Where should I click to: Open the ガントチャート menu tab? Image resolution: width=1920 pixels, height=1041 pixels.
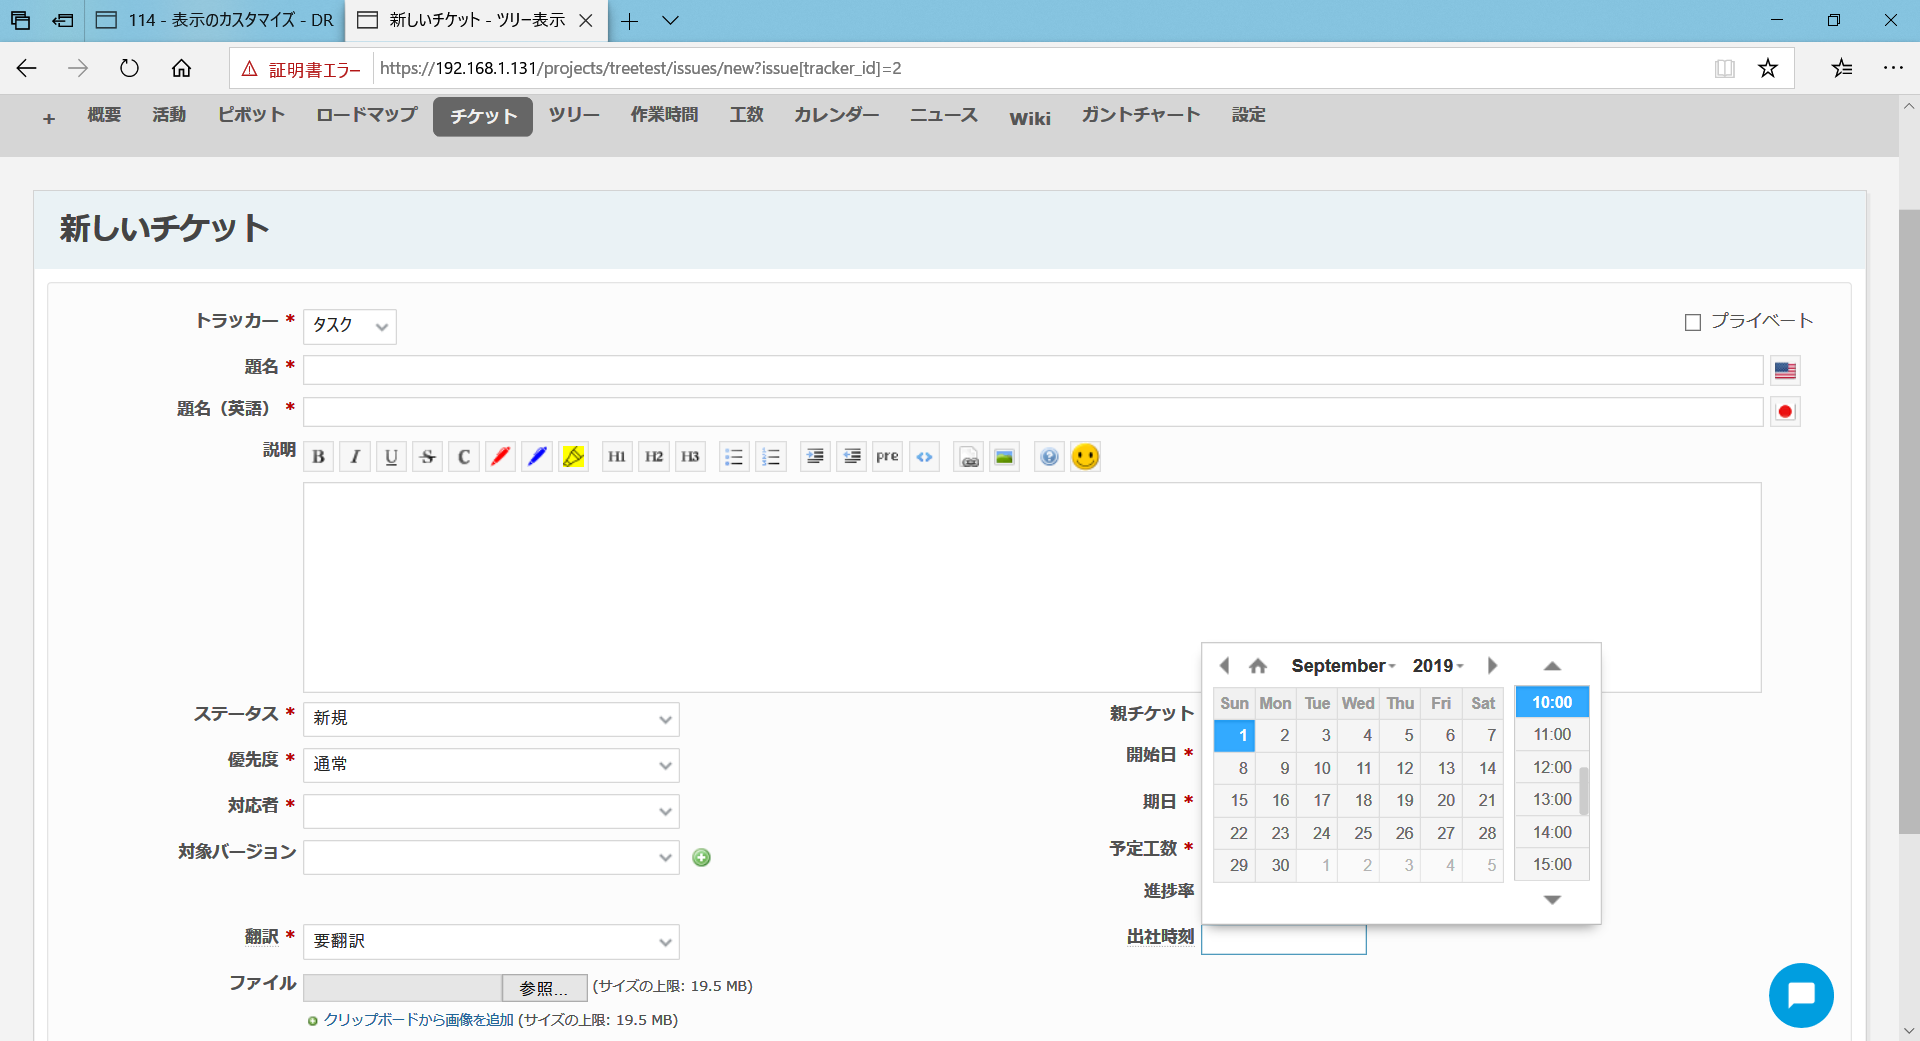pyautogui.click(x=1140, y=115)
